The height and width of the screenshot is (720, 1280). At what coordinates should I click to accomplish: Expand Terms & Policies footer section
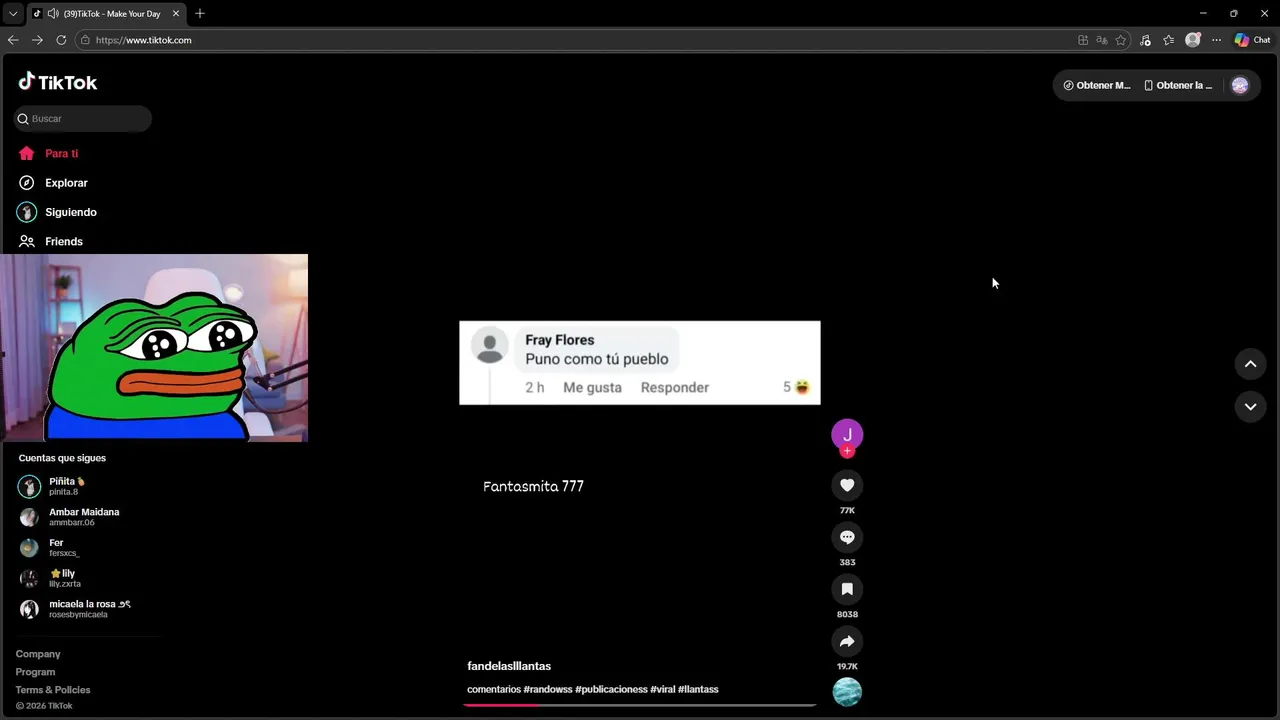[x=53, y=690]
